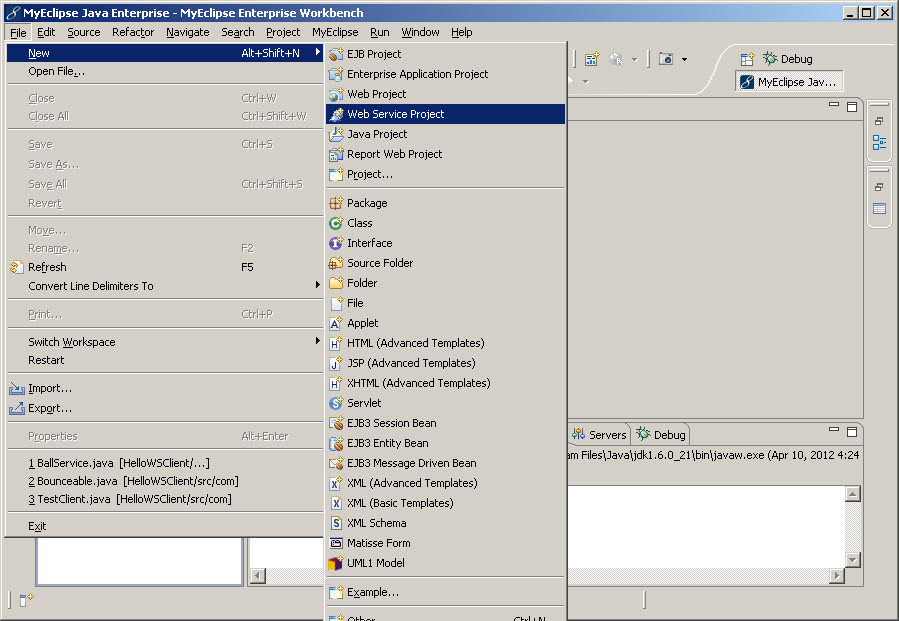This screenshot has height=621, width=899.
Task: Click the Refresh icon in File menu
Action: click(x=17, y=267)
